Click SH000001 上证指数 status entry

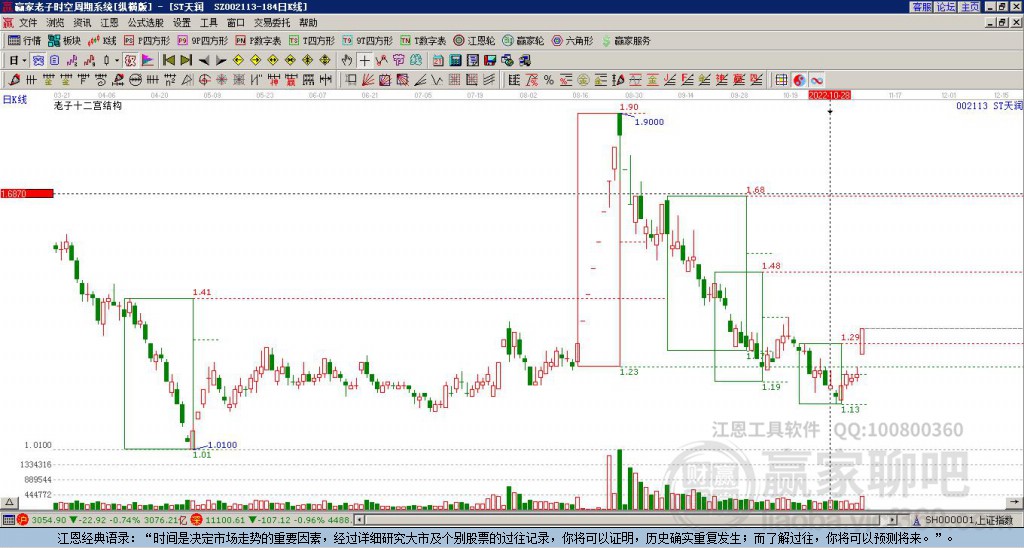pyautogui.click(x=969, y=520)
